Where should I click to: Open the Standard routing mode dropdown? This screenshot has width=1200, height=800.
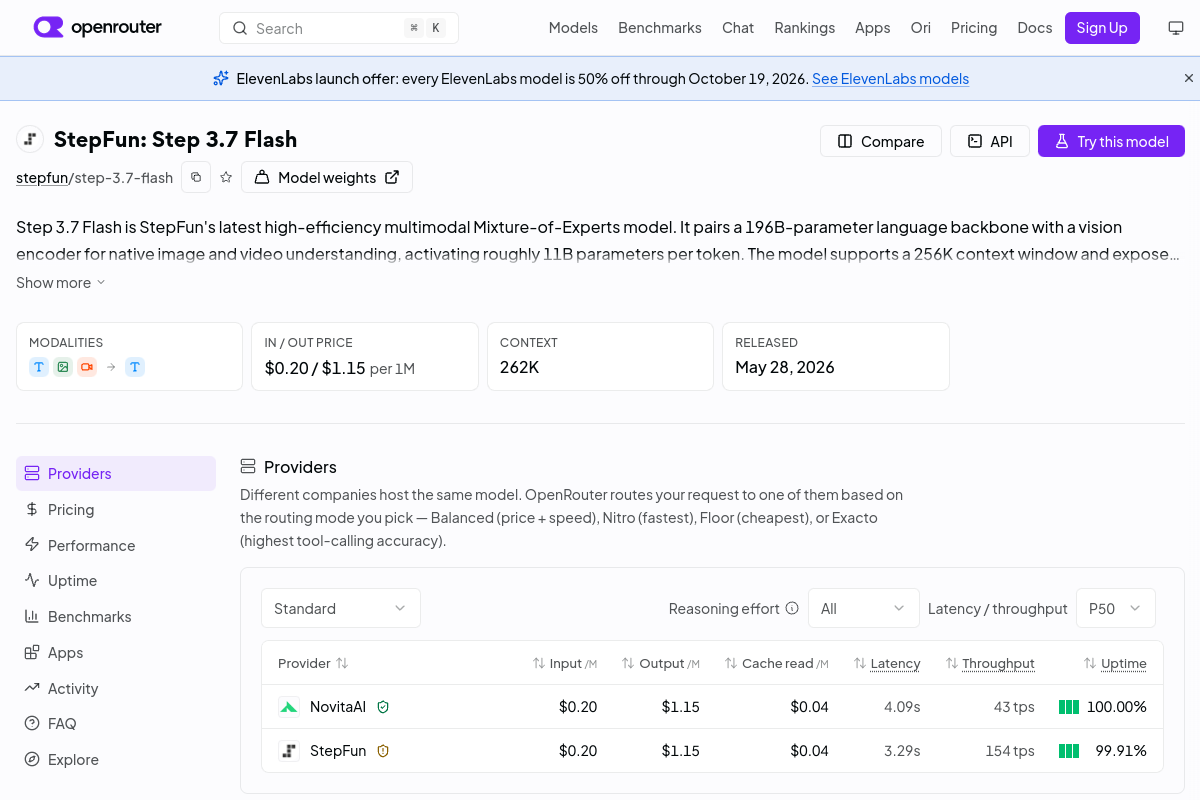(x=341, y=608)
